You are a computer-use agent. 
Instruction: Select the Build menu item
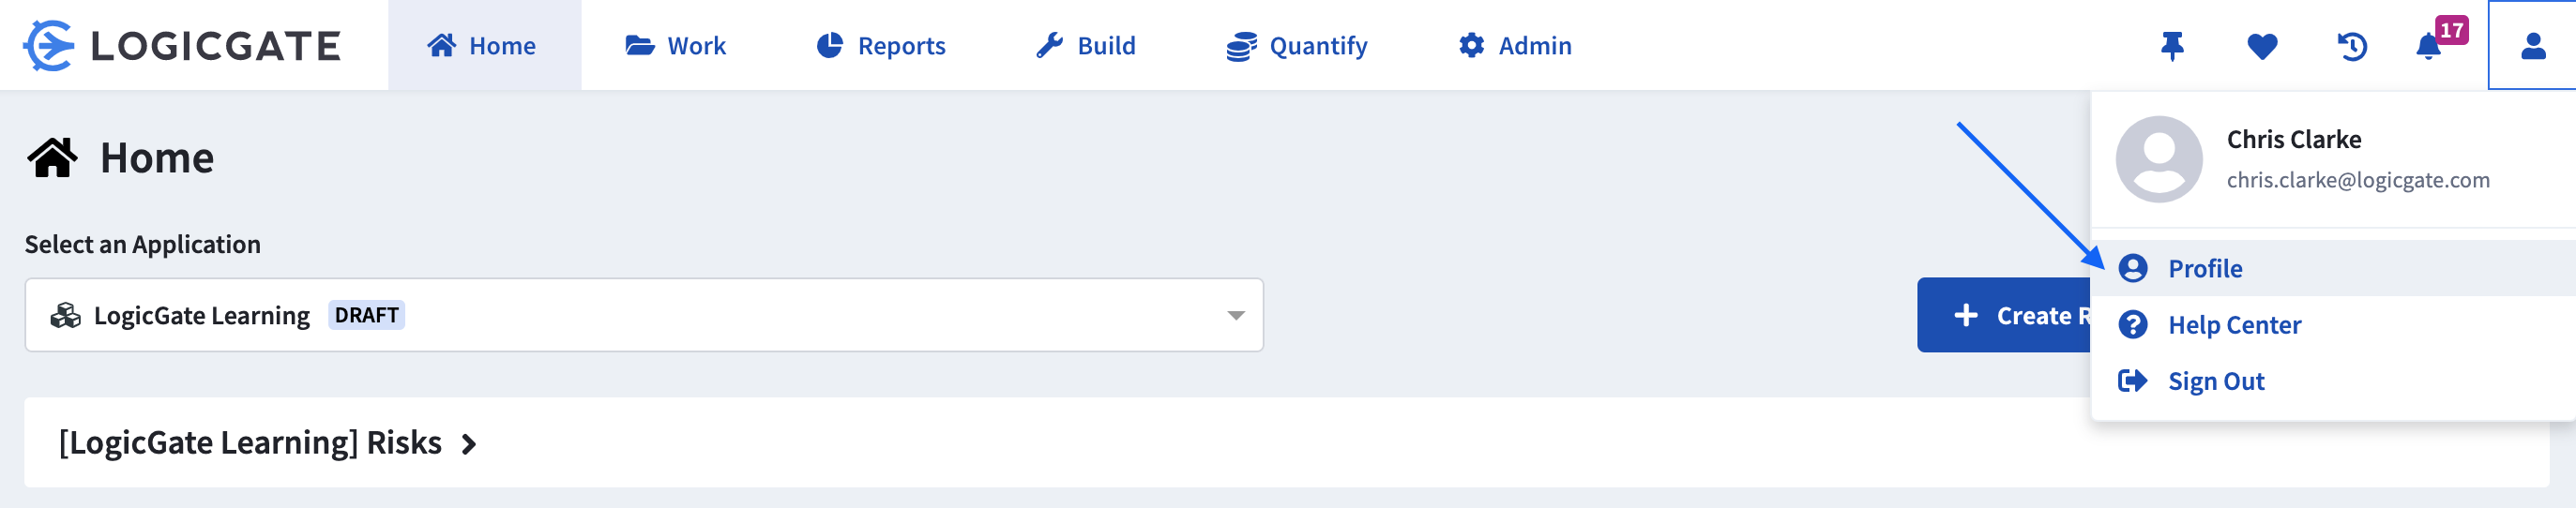(1085, 46)
